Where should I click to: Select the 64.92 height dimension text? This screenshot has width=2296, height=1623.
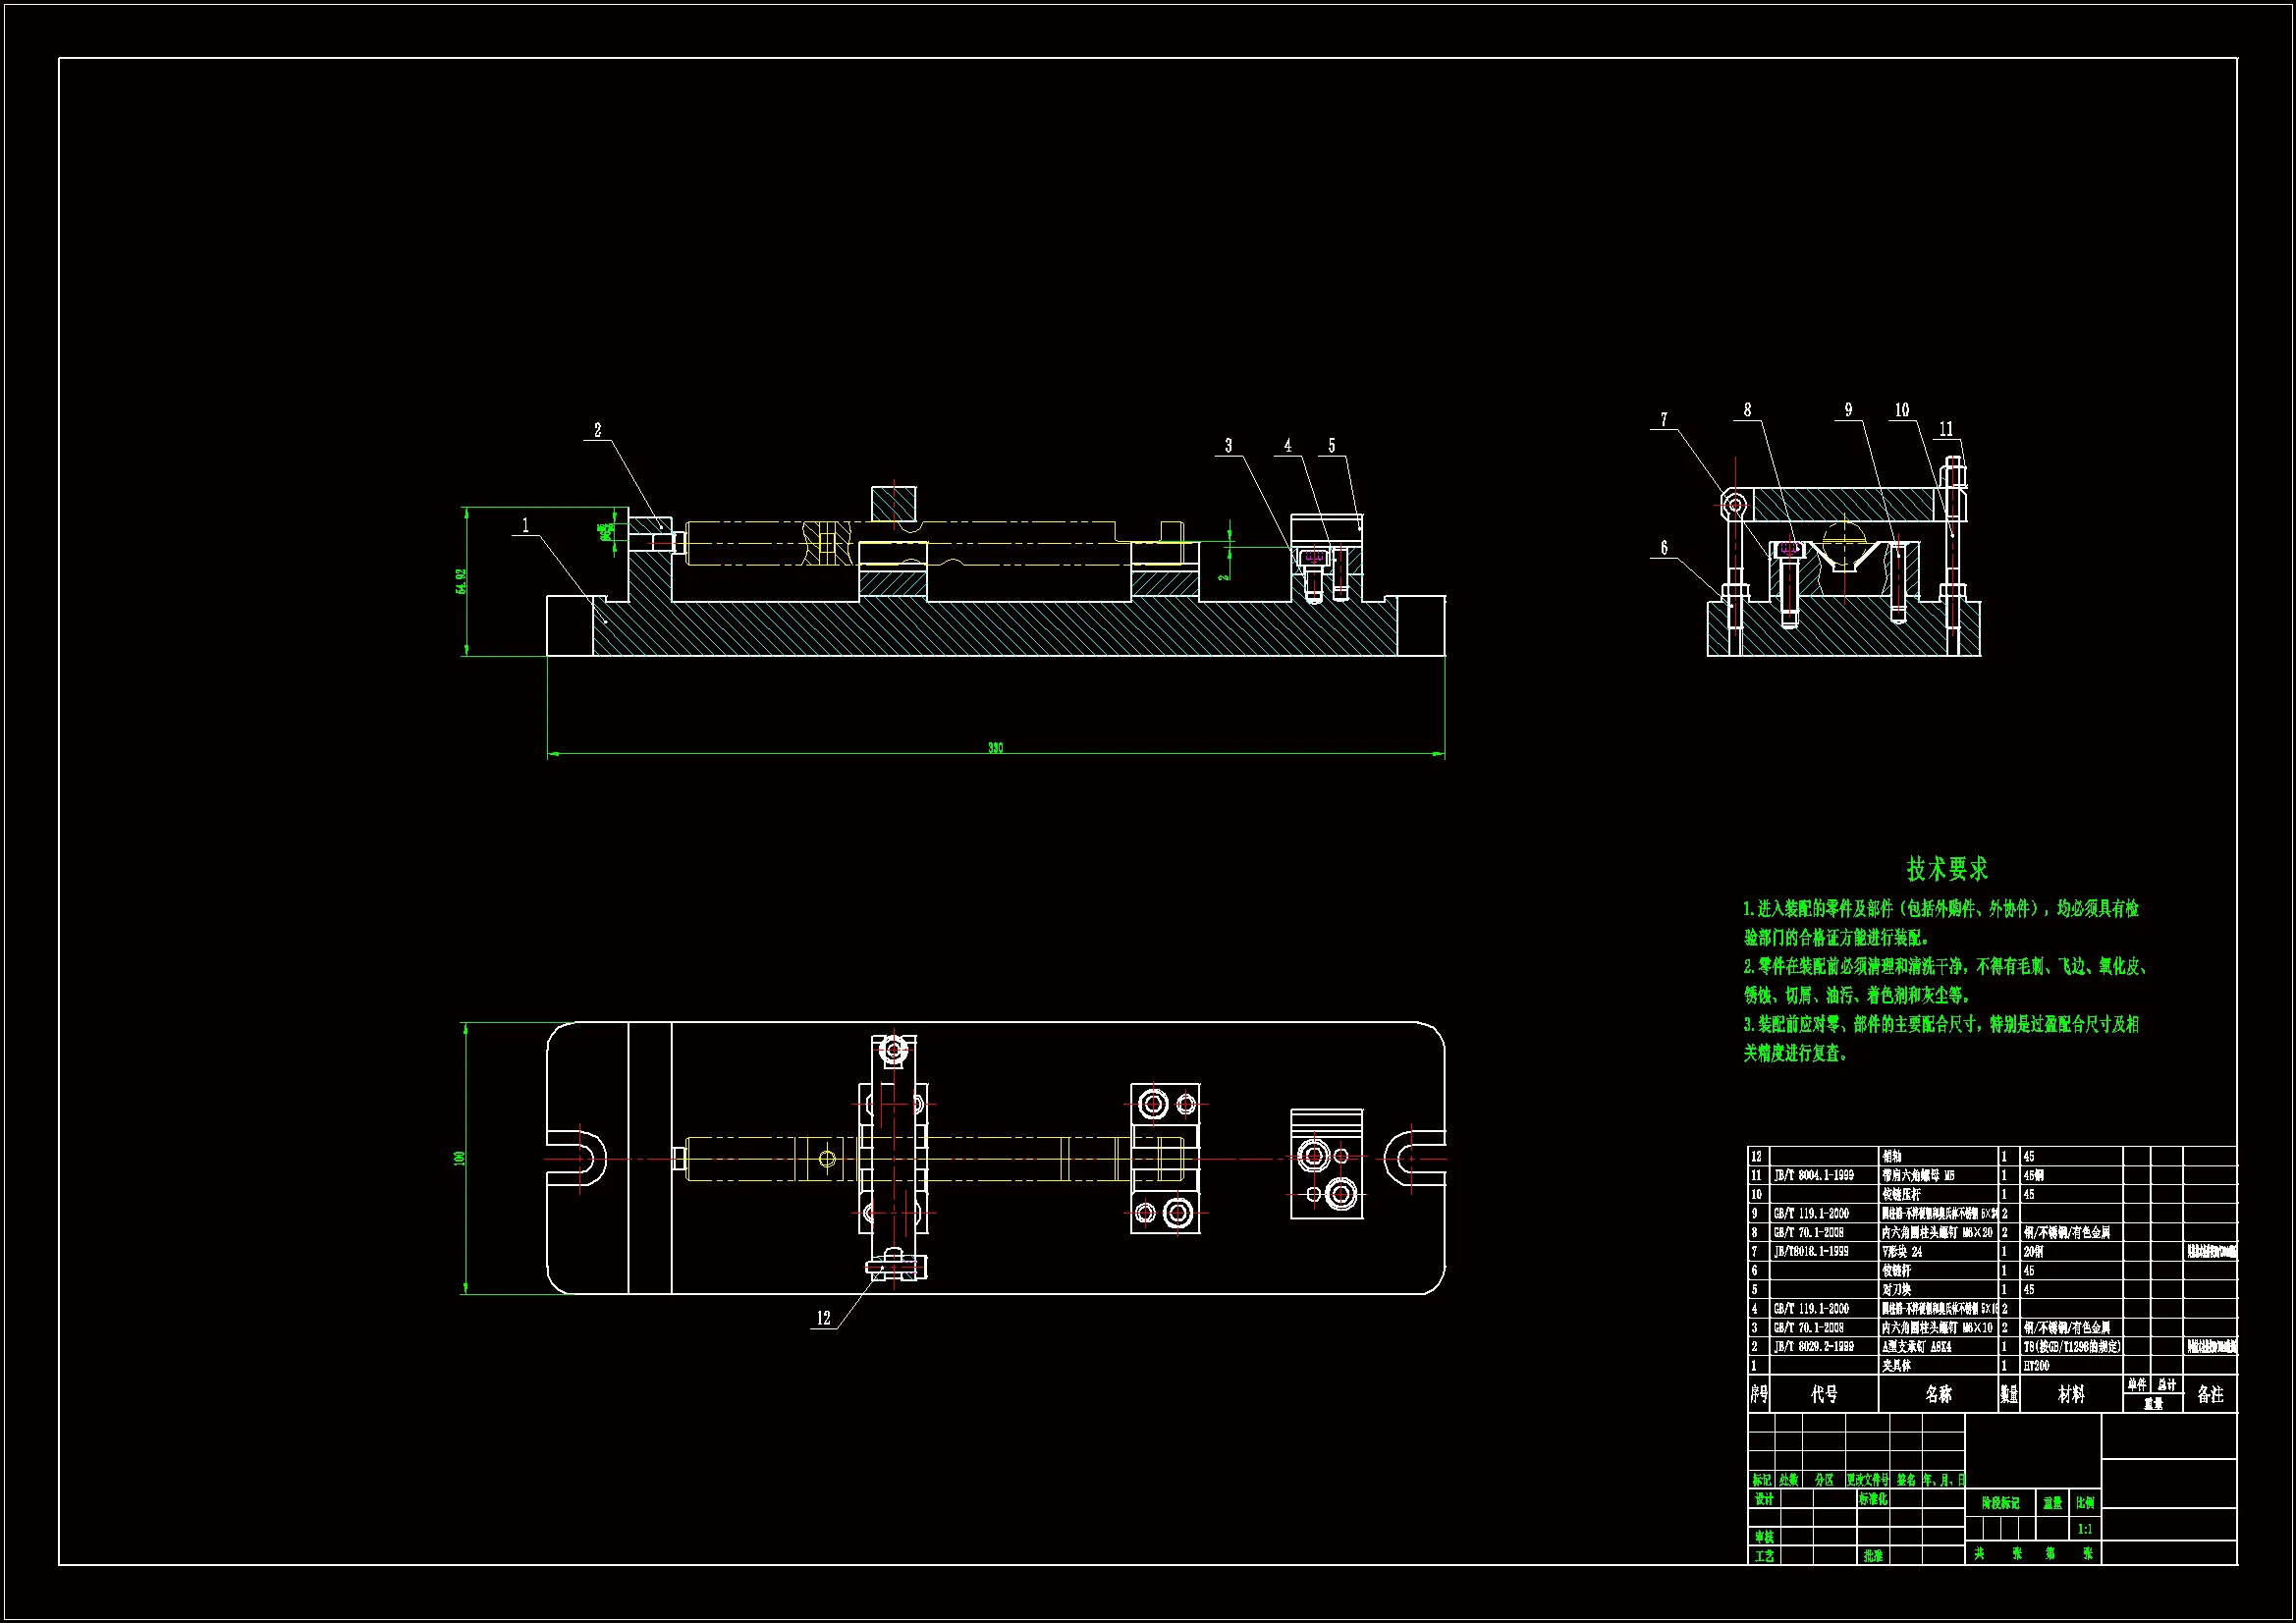tap(461, 581)
